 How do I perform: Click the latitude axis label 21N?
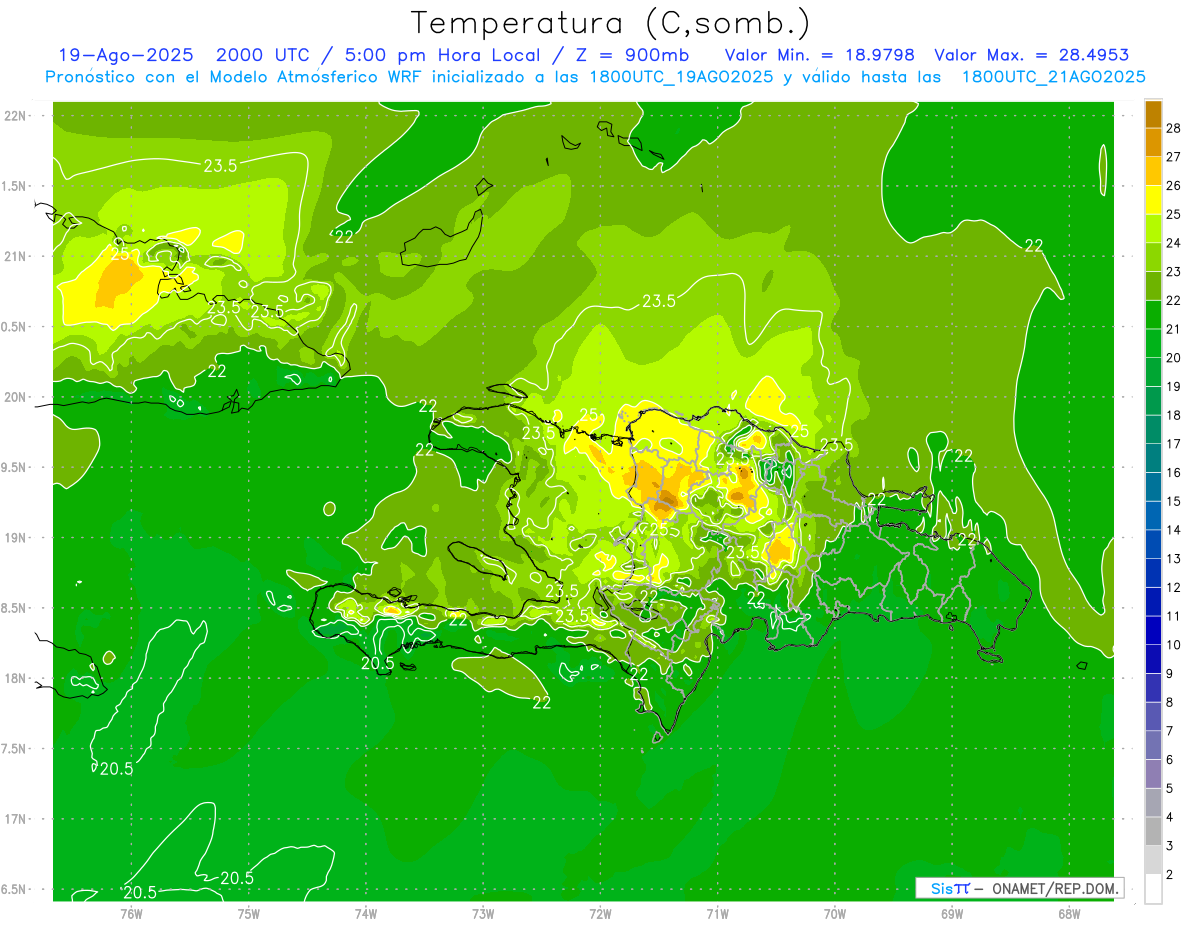click(x=16, y=256)
